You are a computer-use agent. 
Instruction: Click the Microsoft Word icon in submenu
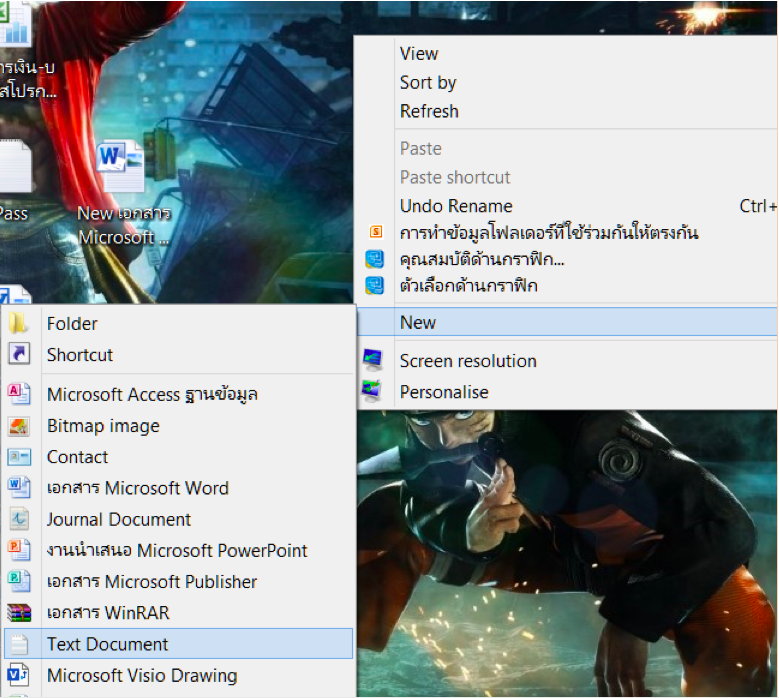click(x=19, y=487)
